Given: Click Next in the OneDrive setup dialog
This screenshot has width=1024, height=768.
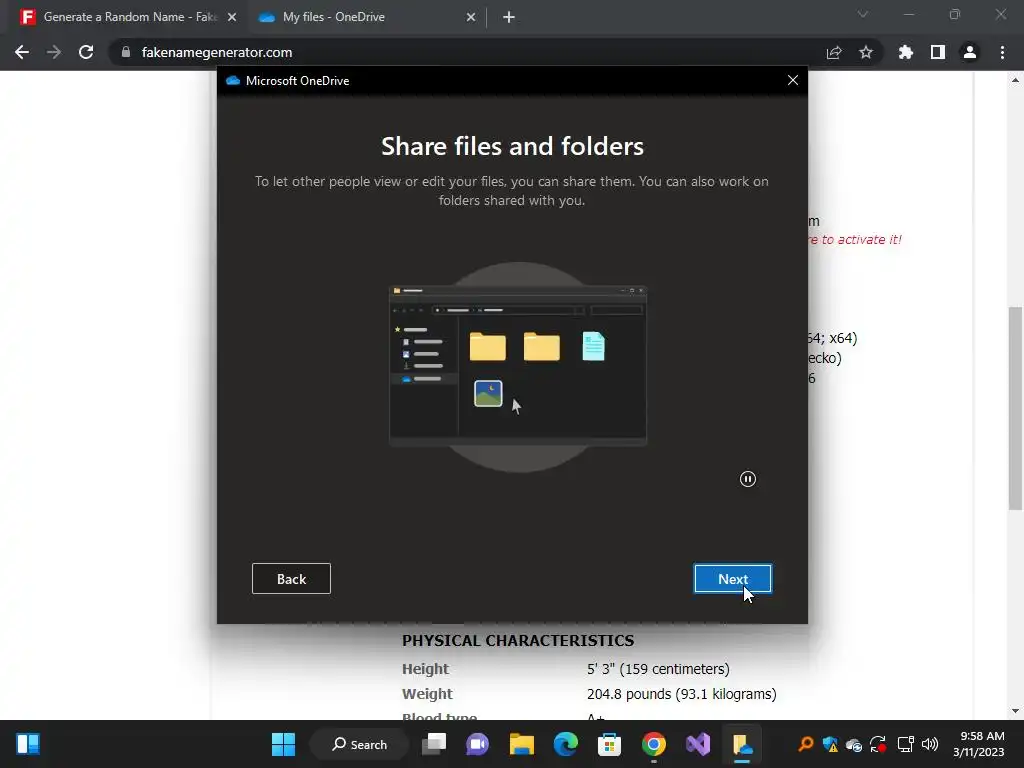Looking at the screenshot, I should 733,579.
